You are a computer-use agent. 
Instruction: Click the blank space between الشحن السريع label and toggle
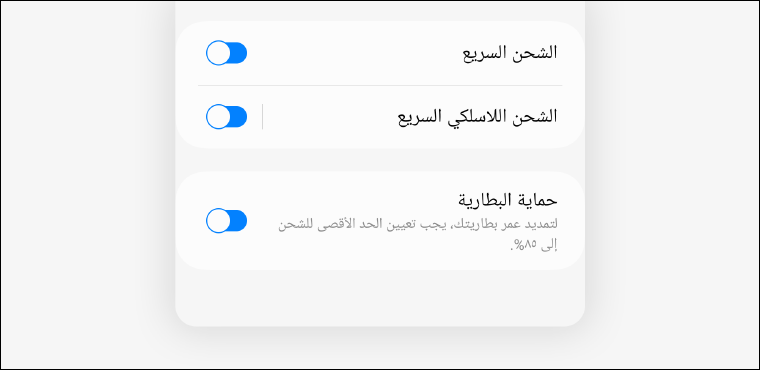[x=354, y=53]
